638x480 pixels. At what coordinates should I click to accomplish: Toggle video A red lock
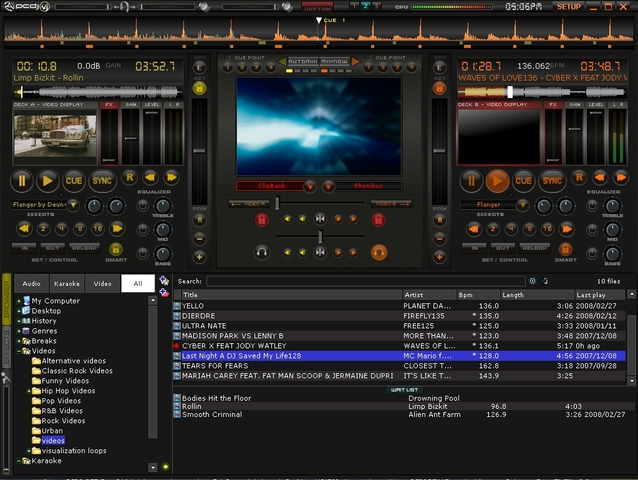click(262, 220)
